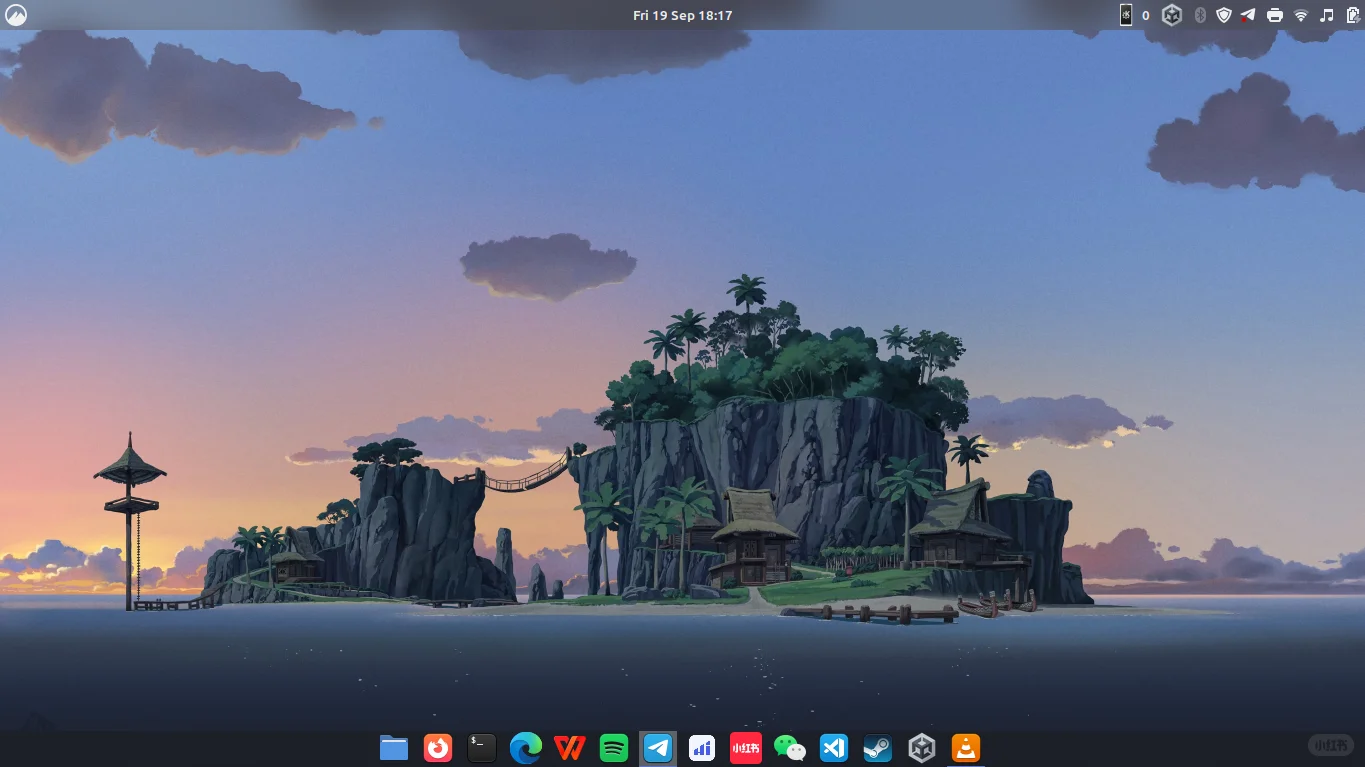1365x767 pixels.
Task: Launch Steam from the dock
Action: [x=877, y=747]
